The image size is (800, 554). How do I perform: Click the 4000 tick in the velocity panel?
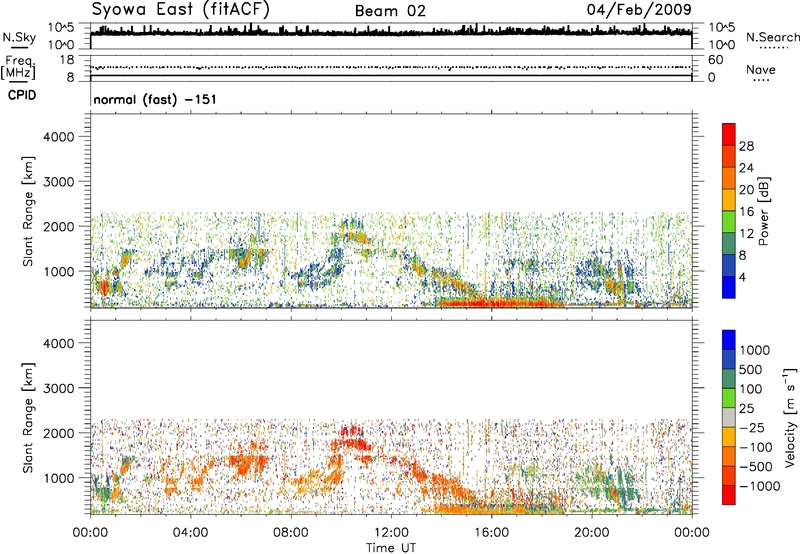tap(59, 343)
